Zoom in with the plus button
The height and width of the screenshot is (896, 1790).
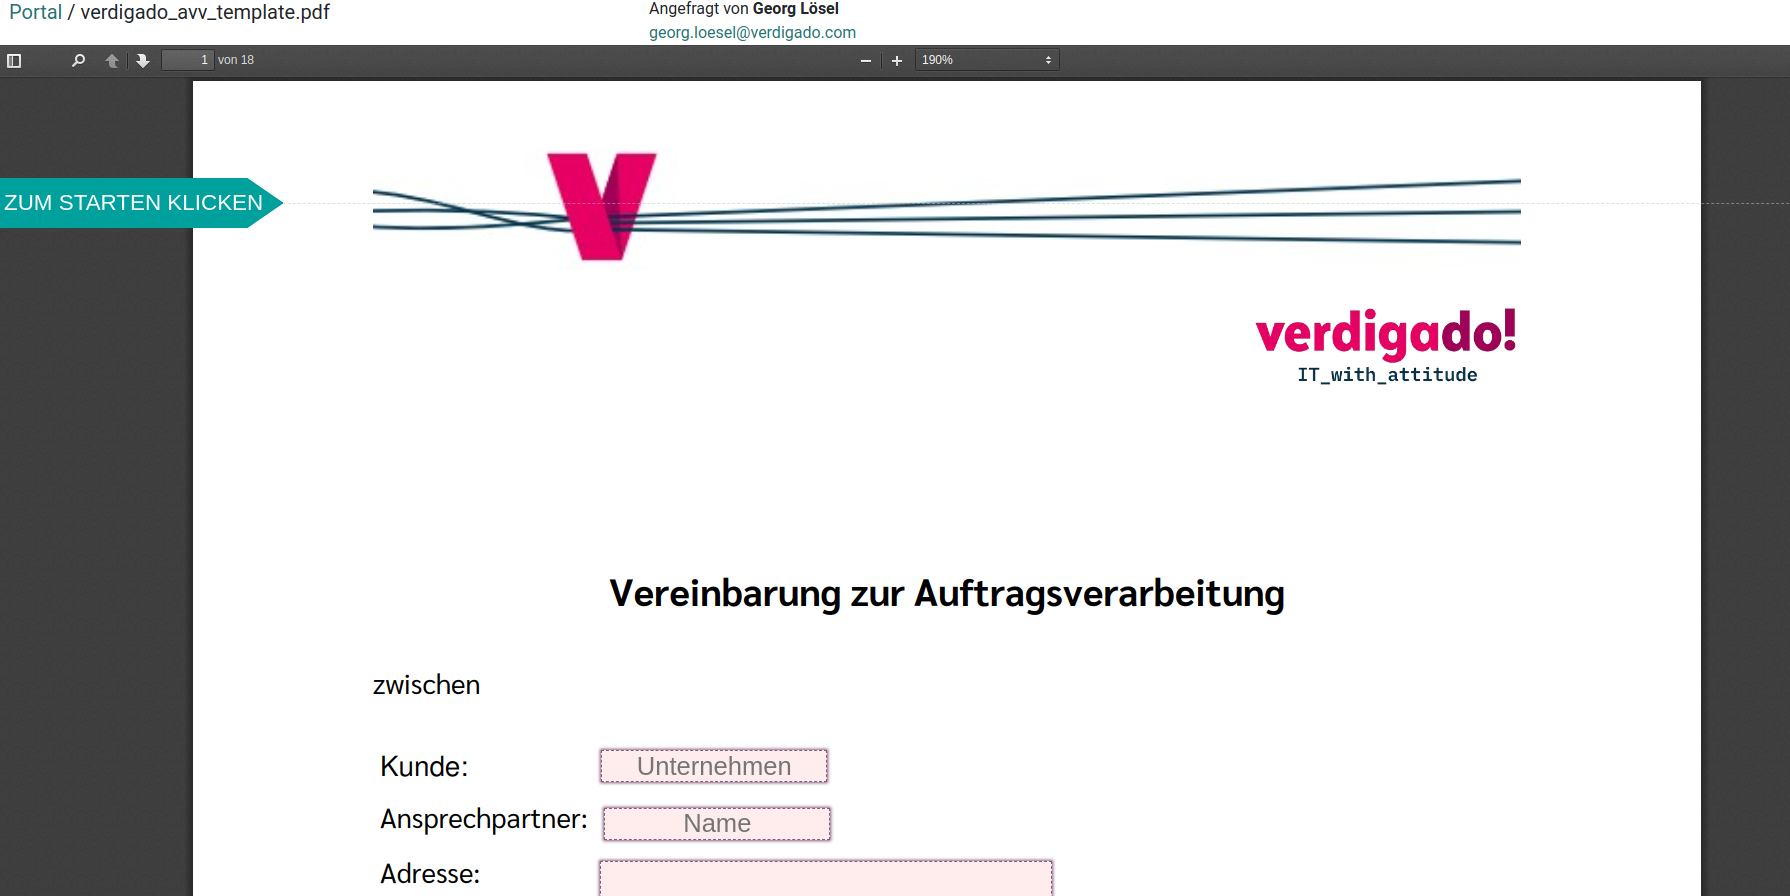tap(897, 61)
